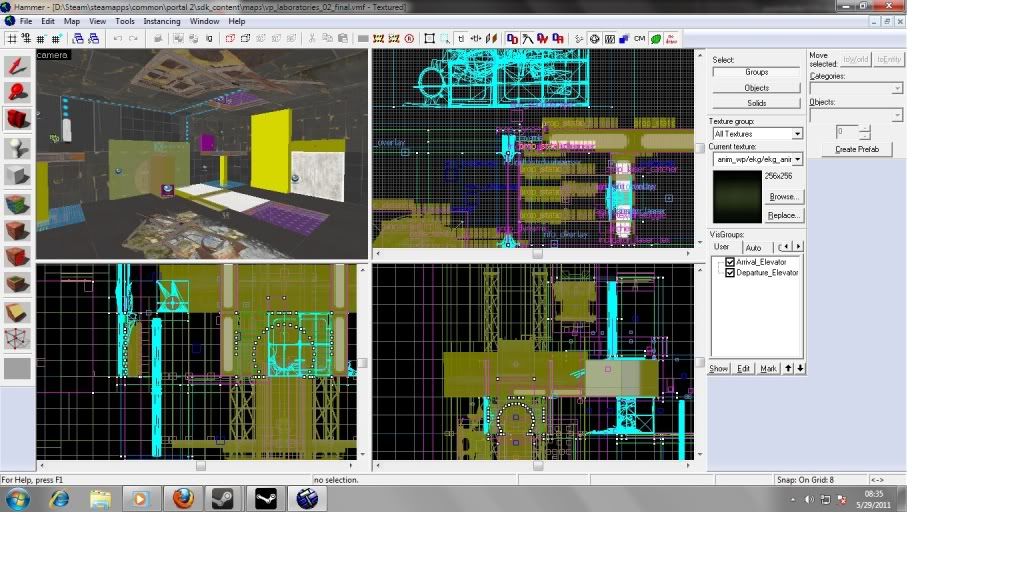Click the VisGroups Mark button

(768, 369)
